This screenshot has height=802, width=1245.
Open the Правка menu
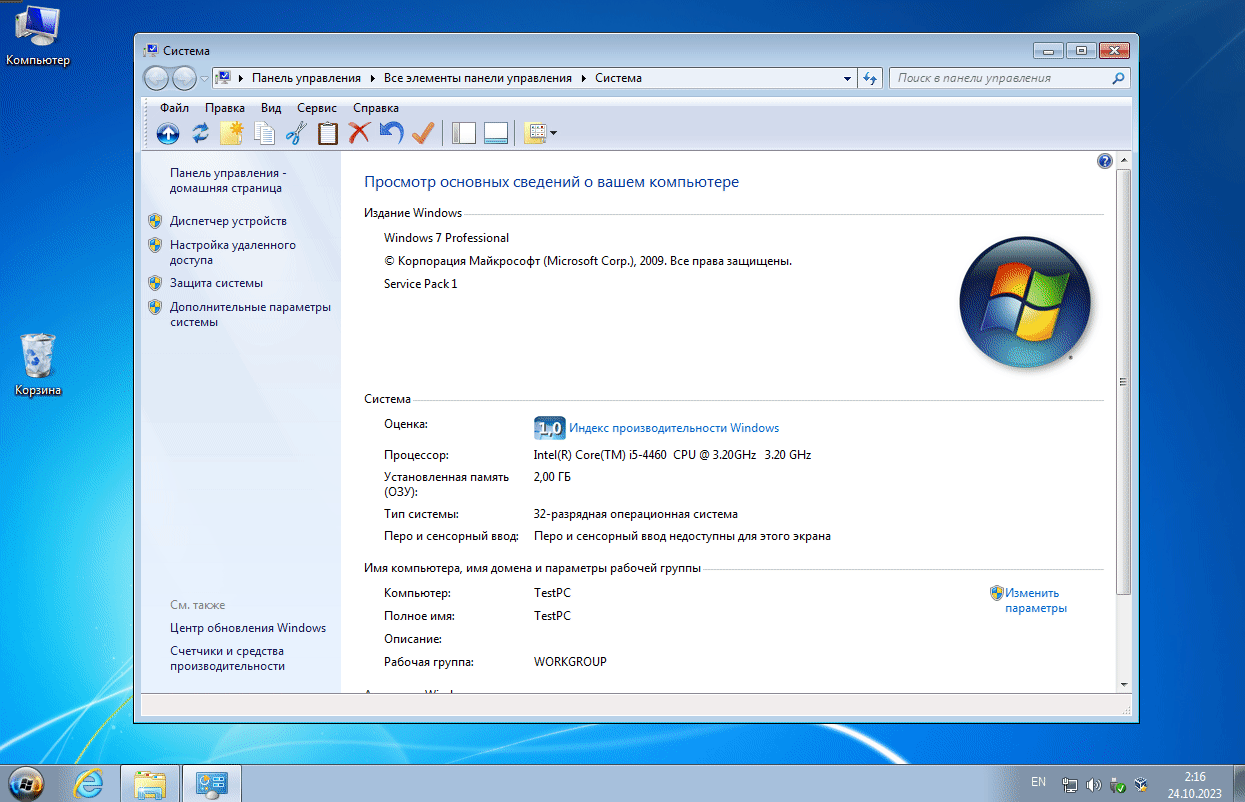coord(225,108)
